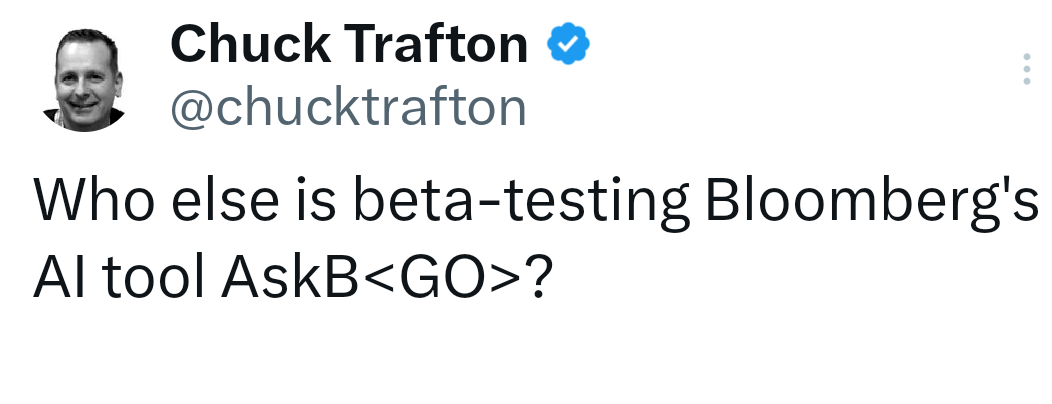Click the blue verified checkmark badge
Screen dimensions: 1052x404
[568, 44]
